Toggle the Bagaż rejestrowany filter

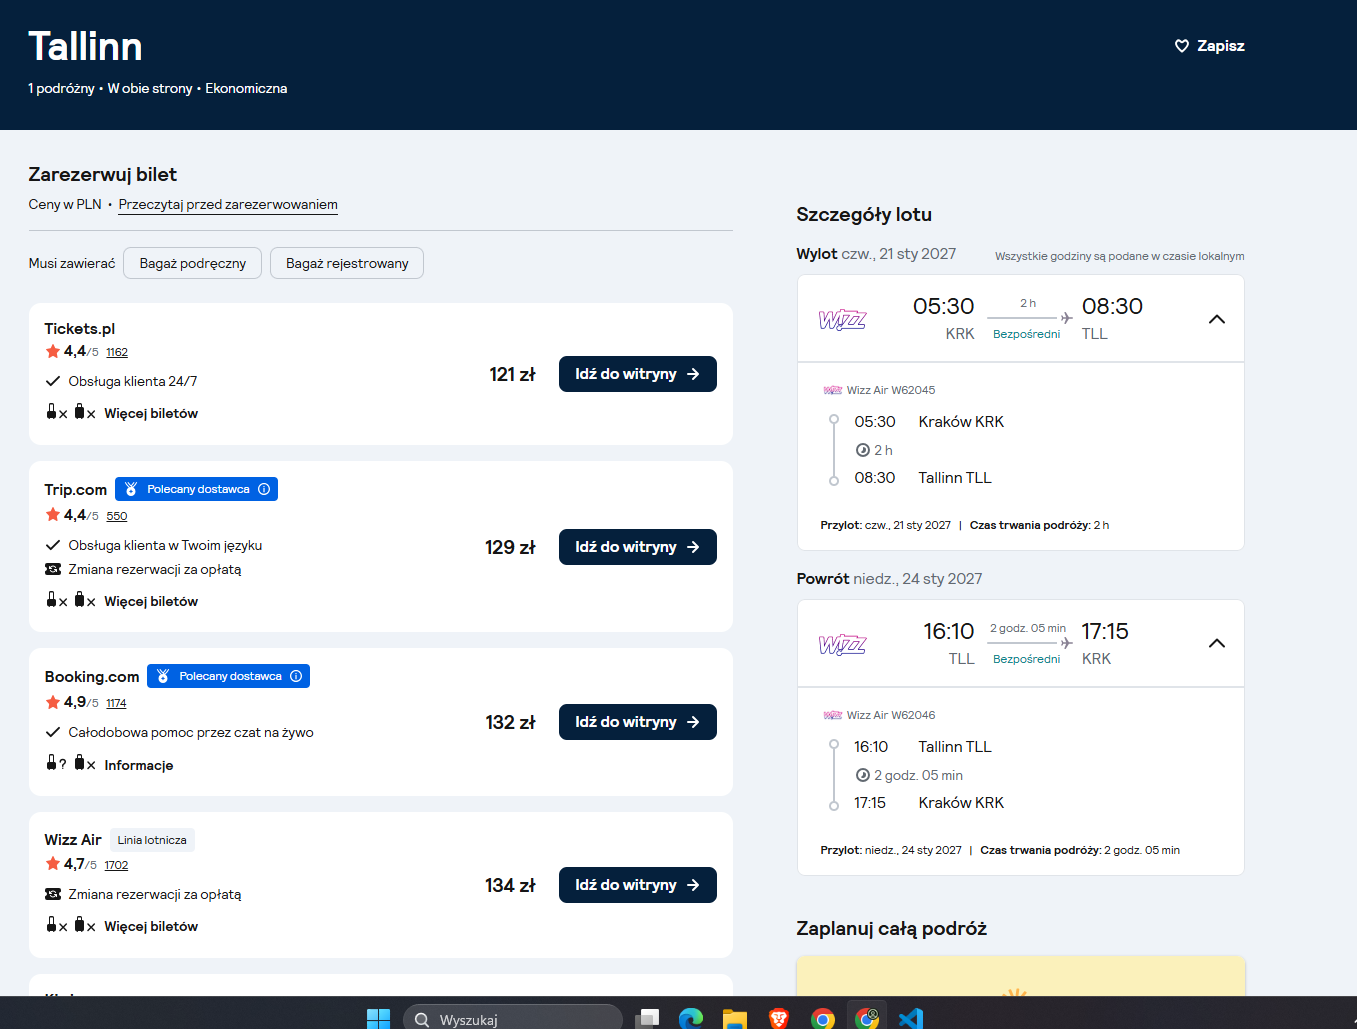coord(347,263)
